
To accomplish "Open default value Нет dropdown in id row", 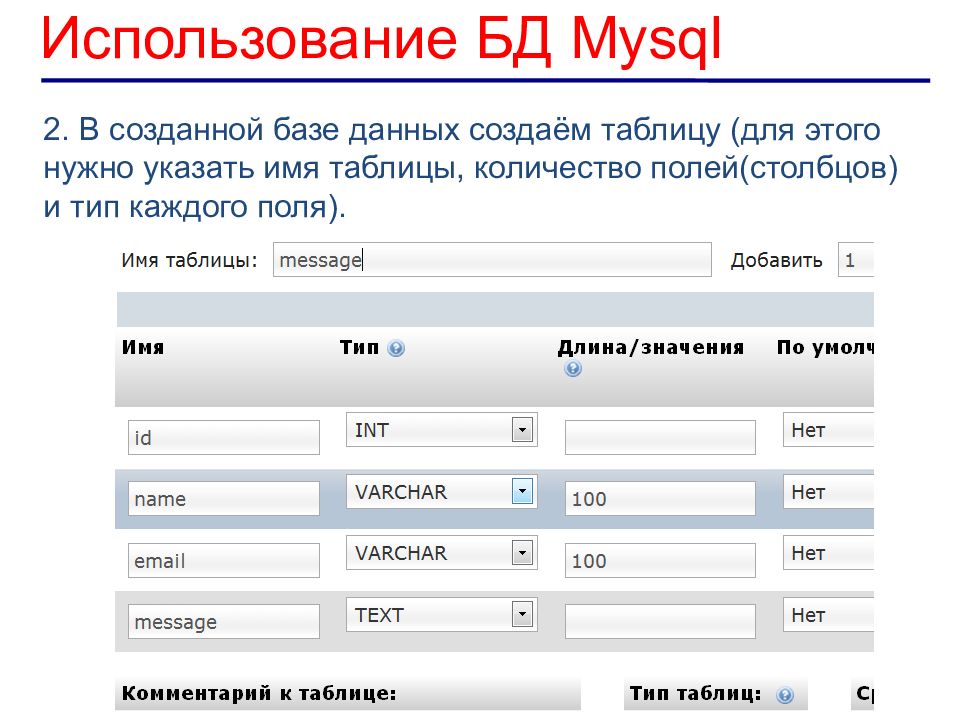I will coord(829,431).
